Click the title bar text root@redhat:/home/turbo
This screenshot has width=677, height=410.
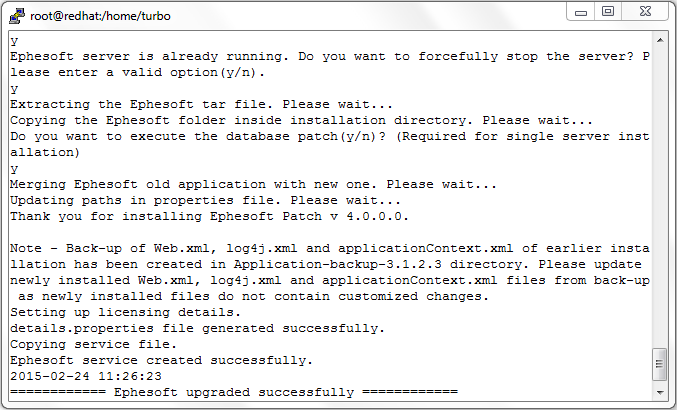100,16
